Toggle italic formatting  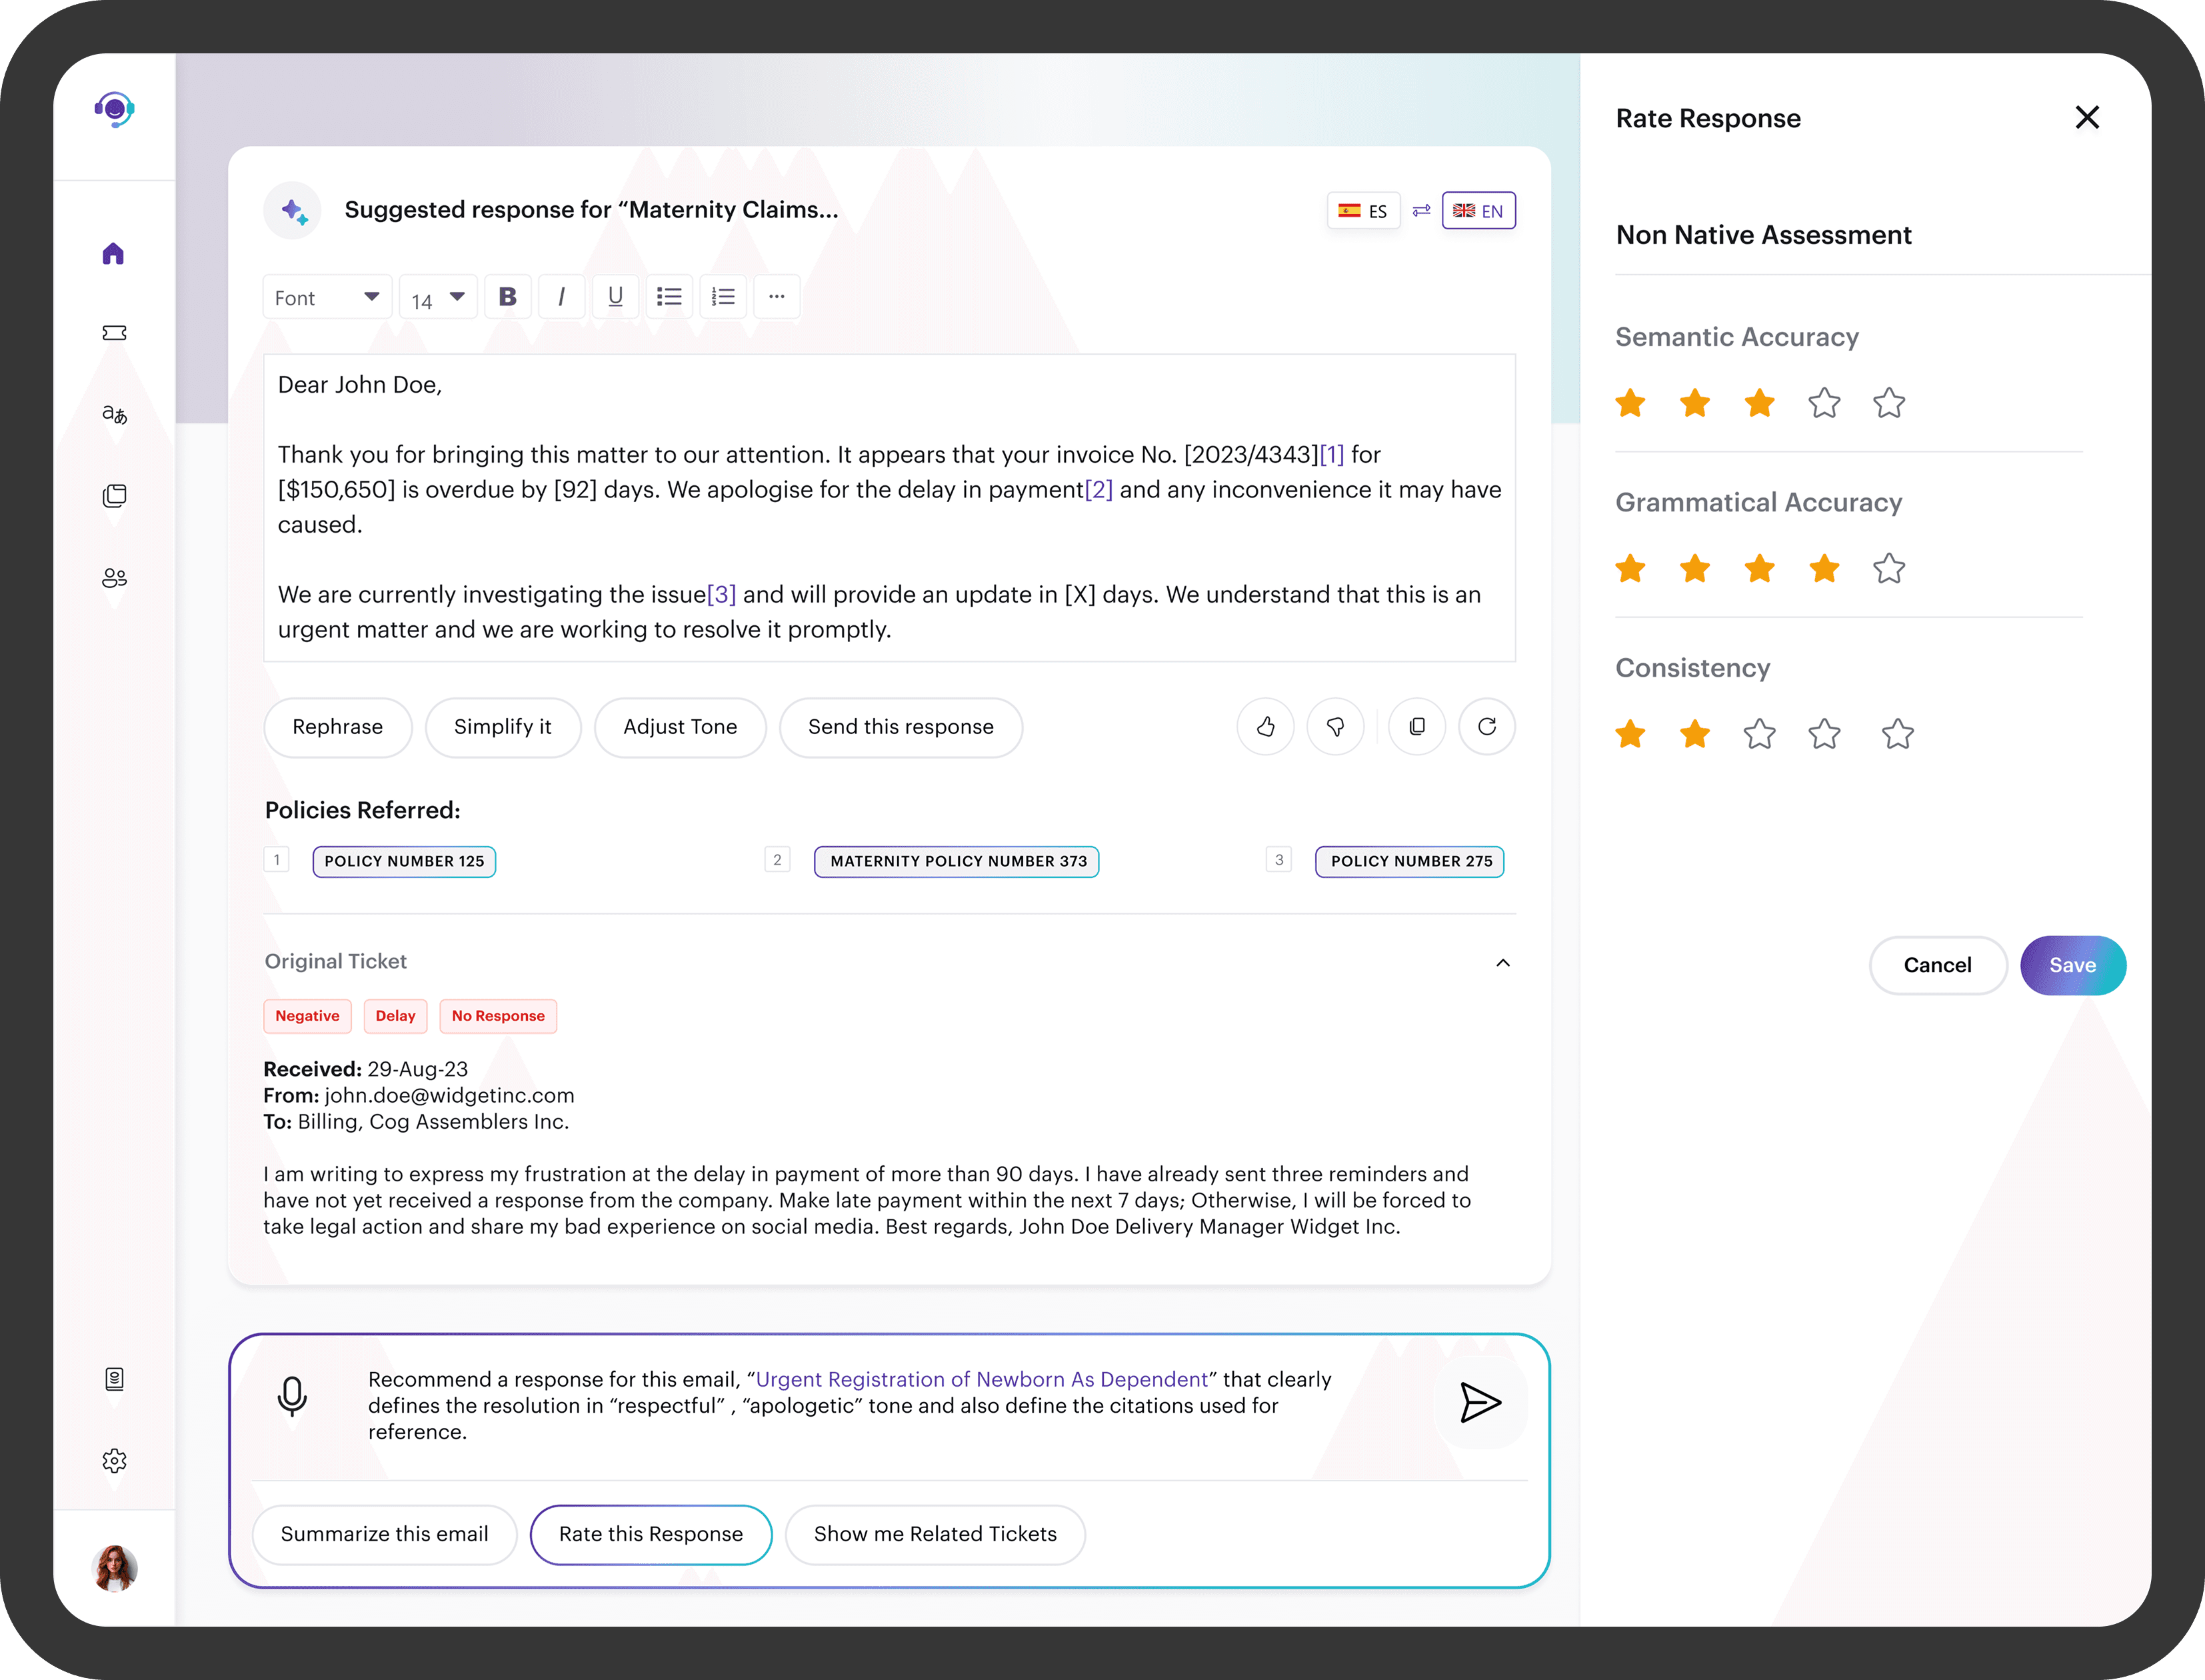tap(561, 297)
